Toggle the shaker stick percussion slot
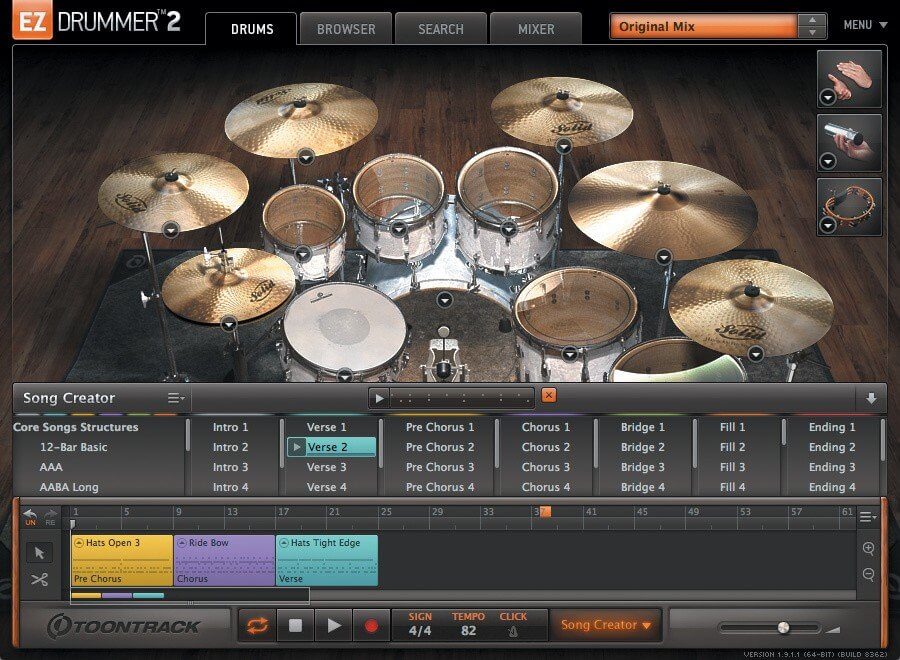900x660 pixels. click(x=849, y=142)
